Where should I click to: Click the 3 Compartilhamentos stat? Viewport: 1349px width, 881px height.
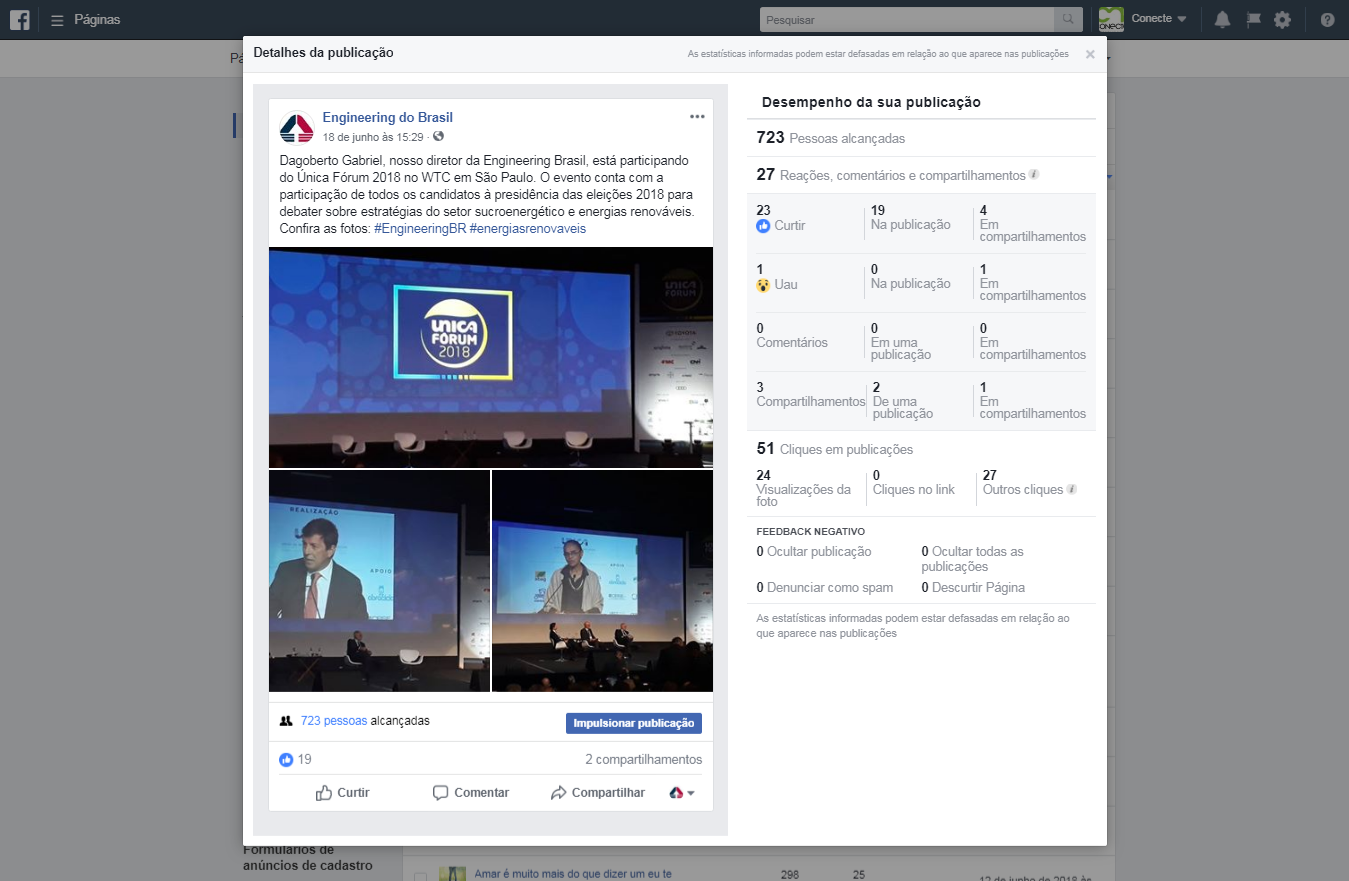point(811,394)
